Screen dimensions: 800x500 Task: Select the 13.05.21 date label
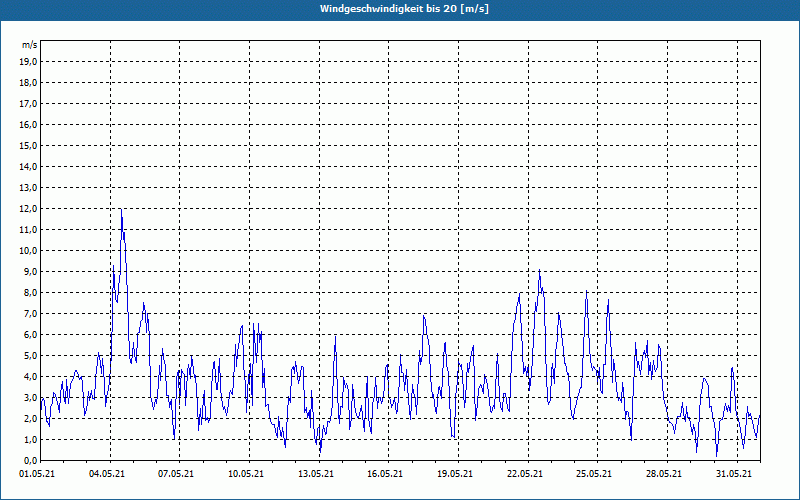pyautogui.click(x=315, y=474)
